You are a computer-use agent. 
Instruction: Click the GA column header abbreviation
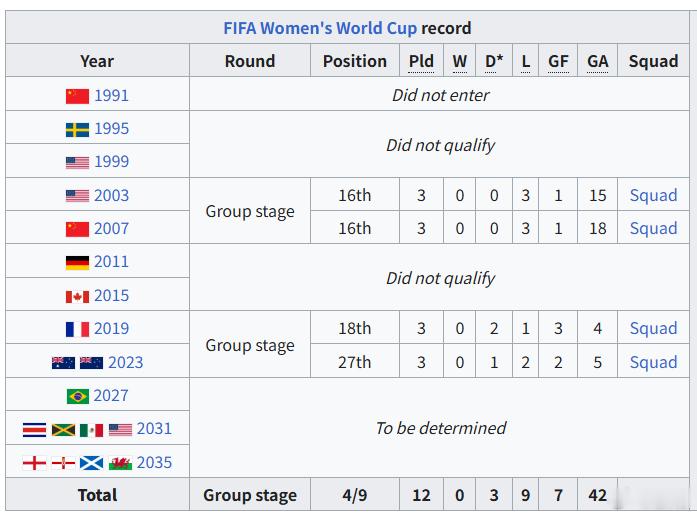click(597, 61)
